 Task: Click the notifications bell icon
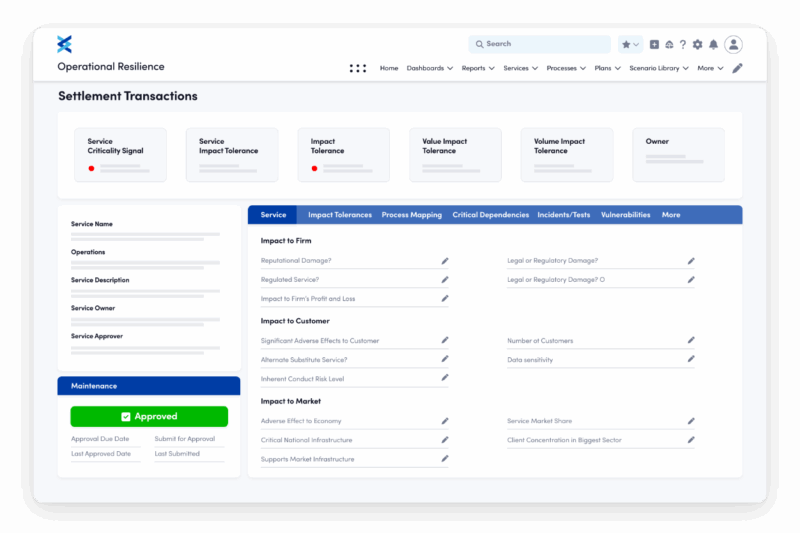pos(713,45)
